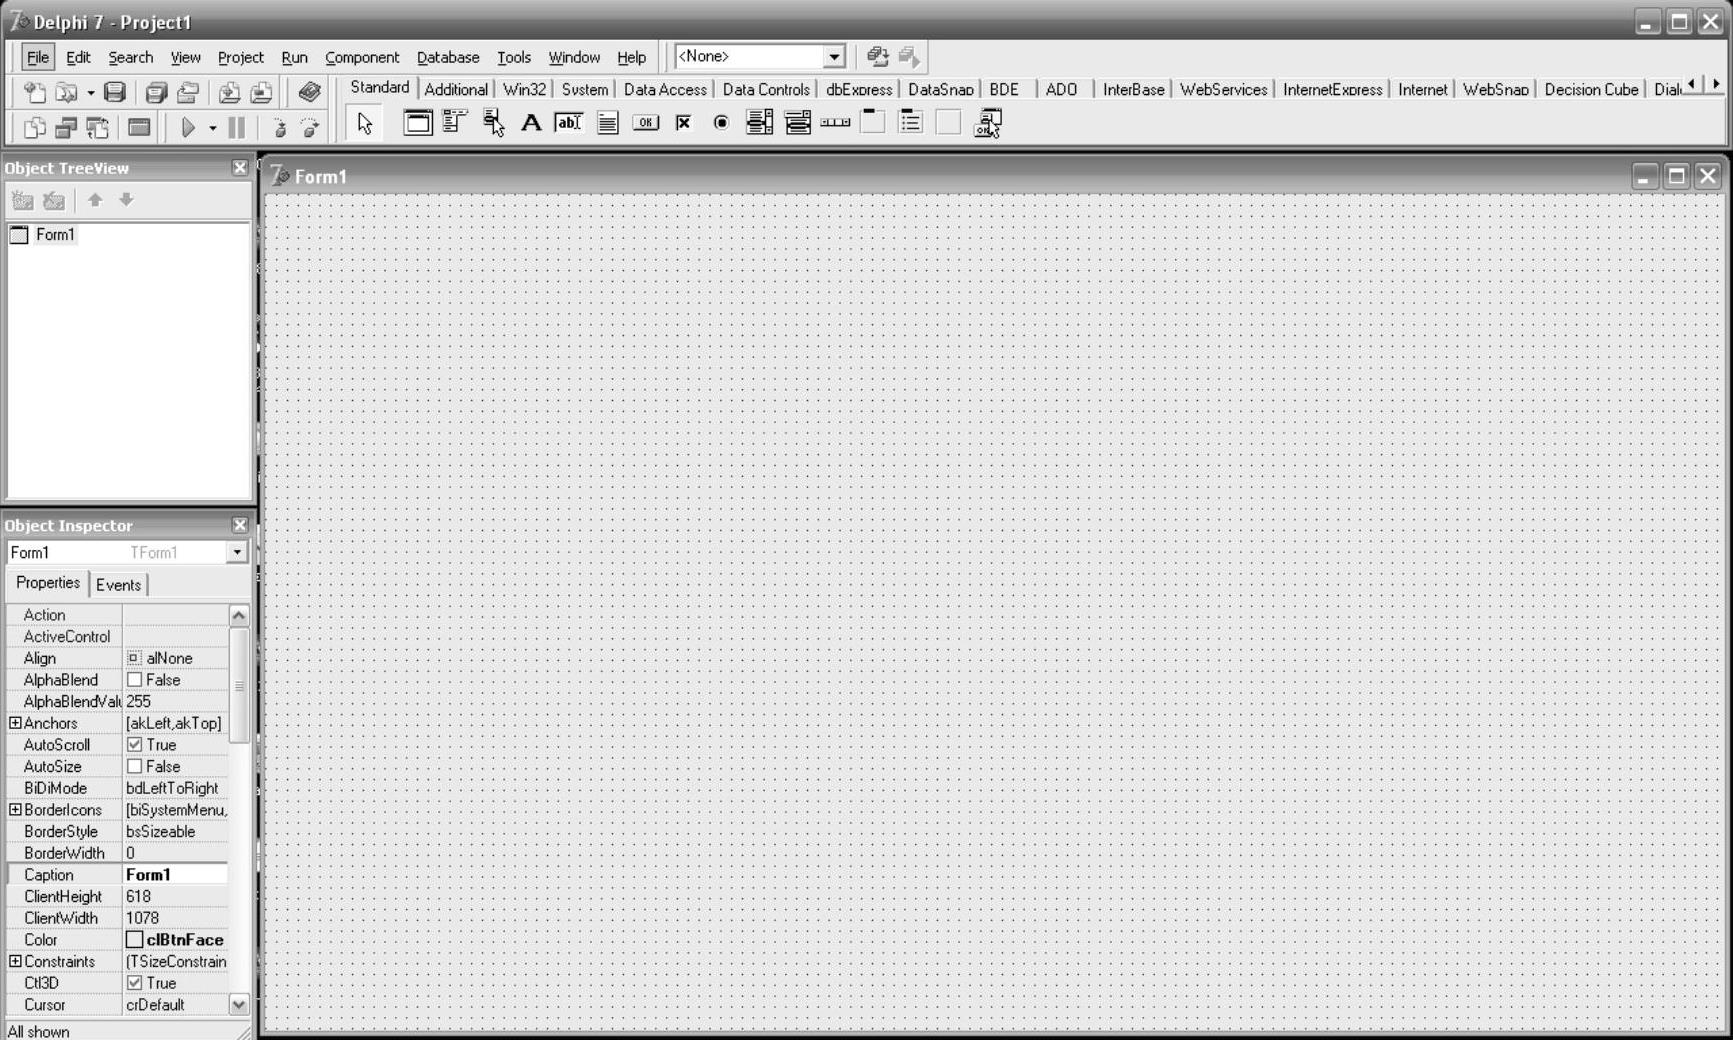Viewport: 1733px width, 1040px height.
Task: Click the clBtnFace color swatch
Action: [x=134, y=940]
